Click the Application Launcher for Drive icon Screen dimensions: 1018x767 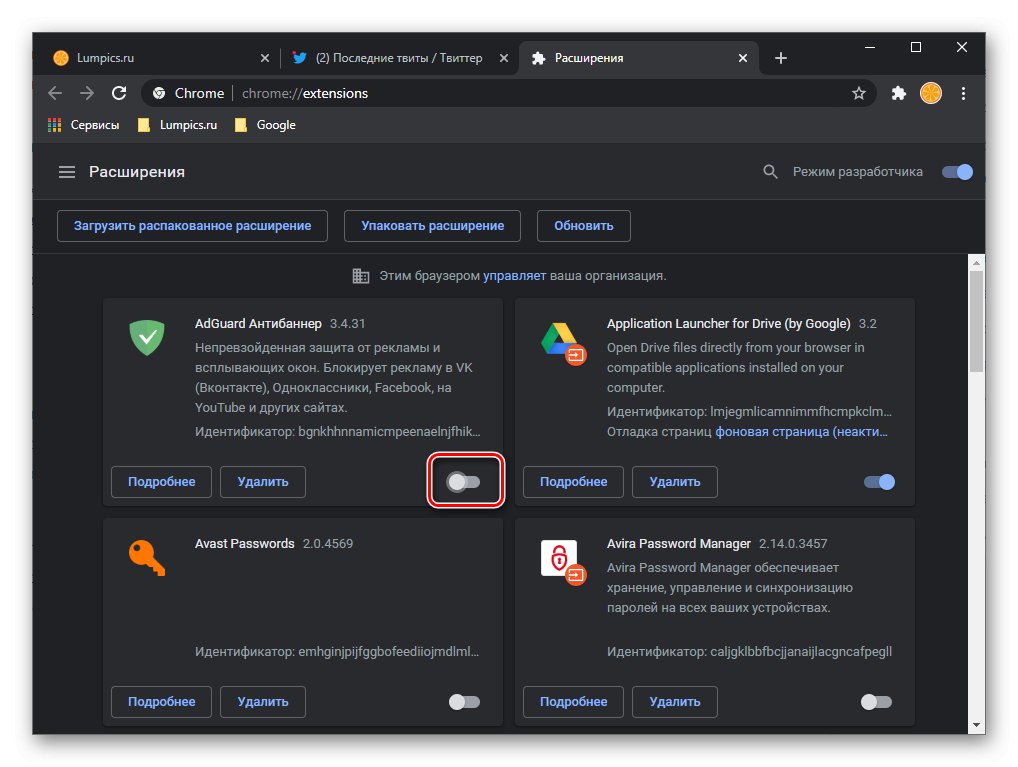[x=562, y=343]
